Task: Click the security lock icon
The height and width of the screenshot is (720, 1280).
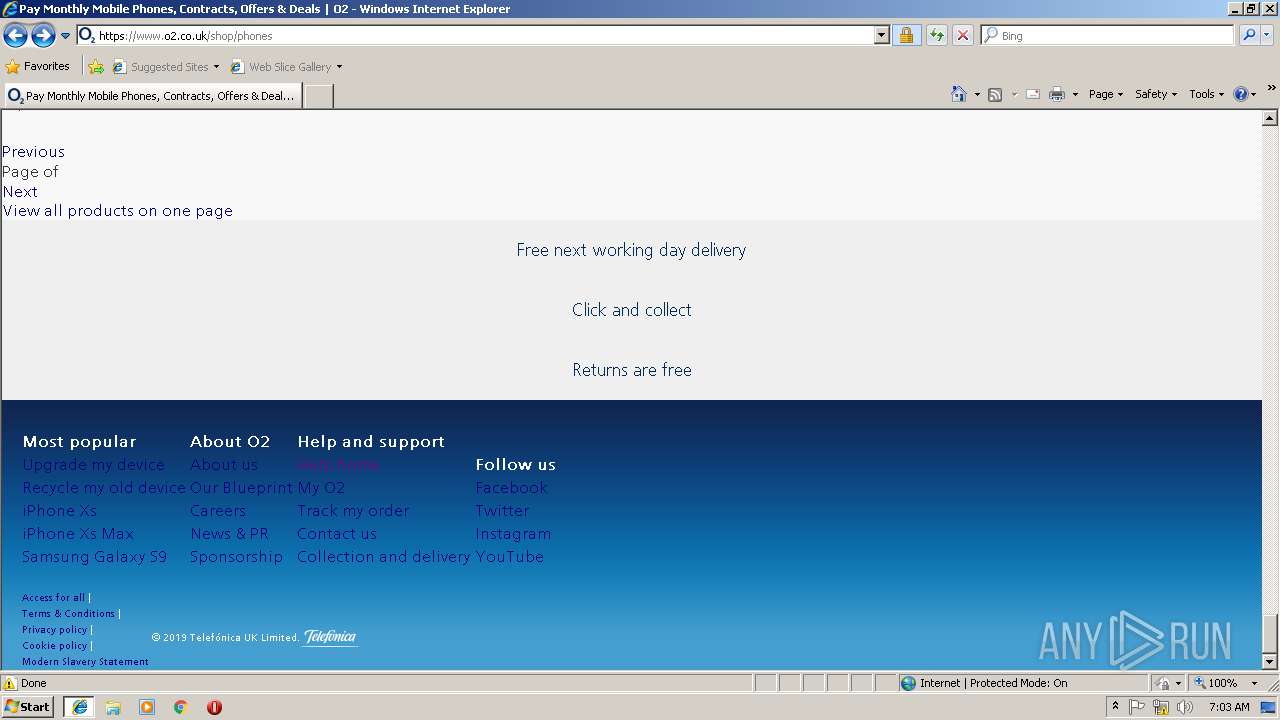Action: coord(907,36)
